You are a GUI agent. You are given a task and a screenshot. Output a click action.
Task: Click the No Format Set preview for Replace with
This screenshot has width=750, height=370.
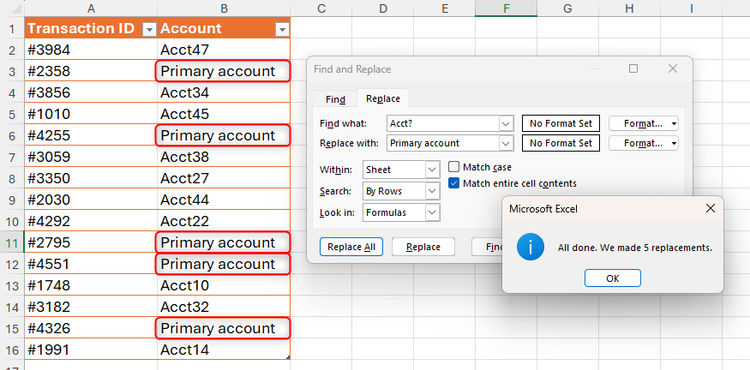click(561, 143)
